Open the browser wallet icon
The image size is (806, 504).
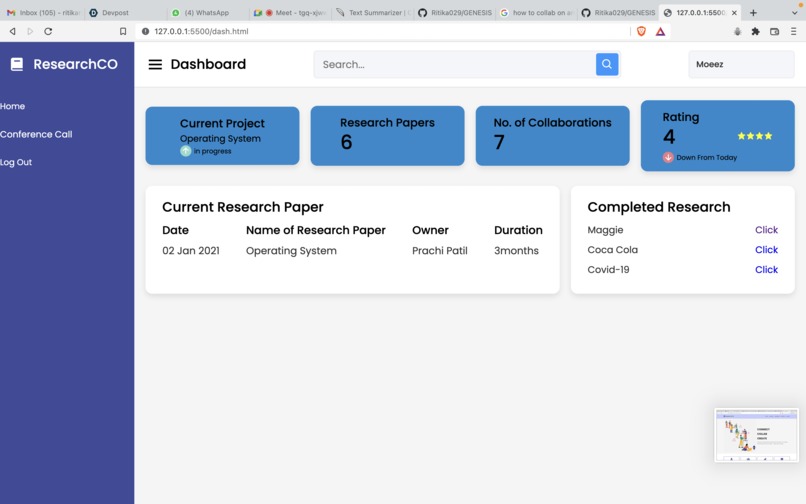[775, 31]
